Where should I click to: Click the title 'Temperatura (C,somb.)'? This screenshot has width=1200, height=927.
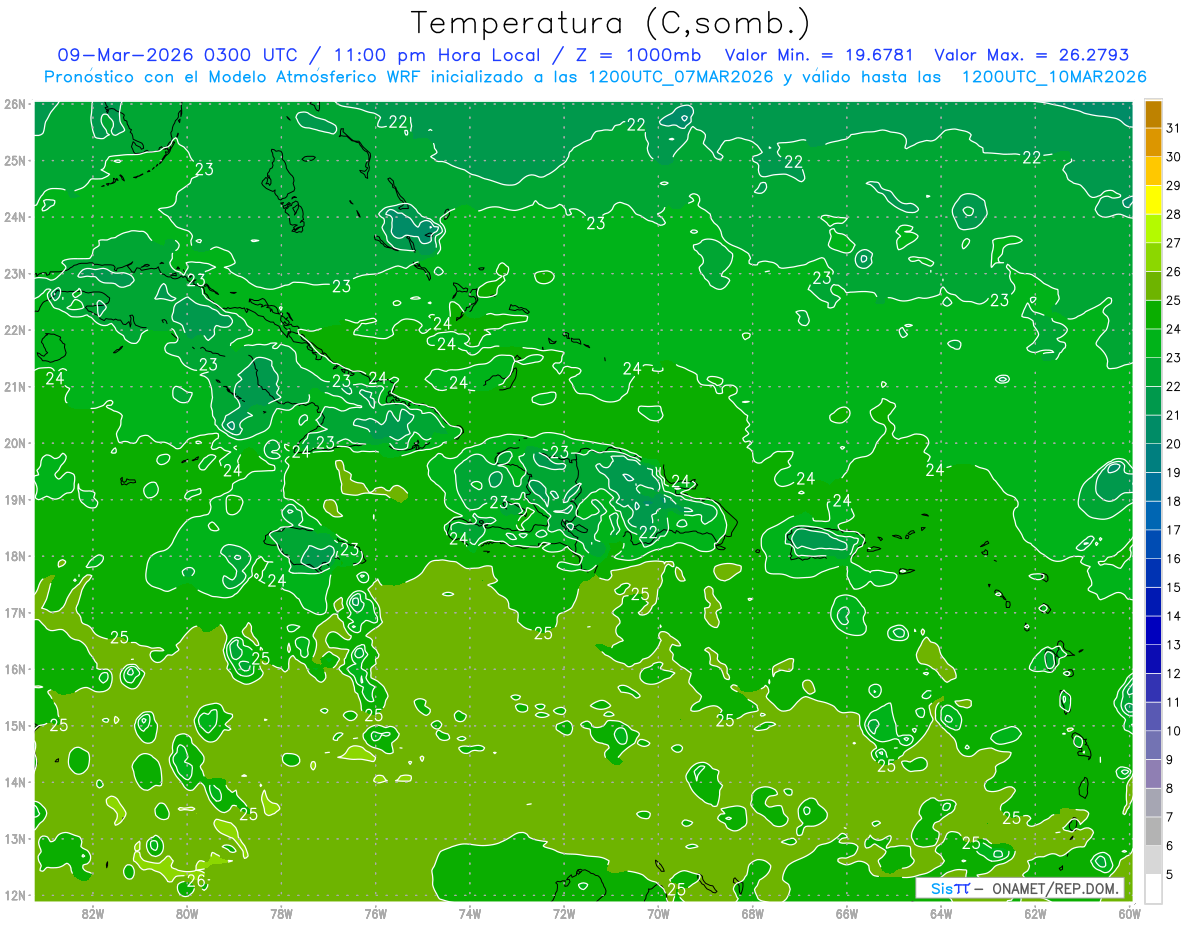pos(610,24)
